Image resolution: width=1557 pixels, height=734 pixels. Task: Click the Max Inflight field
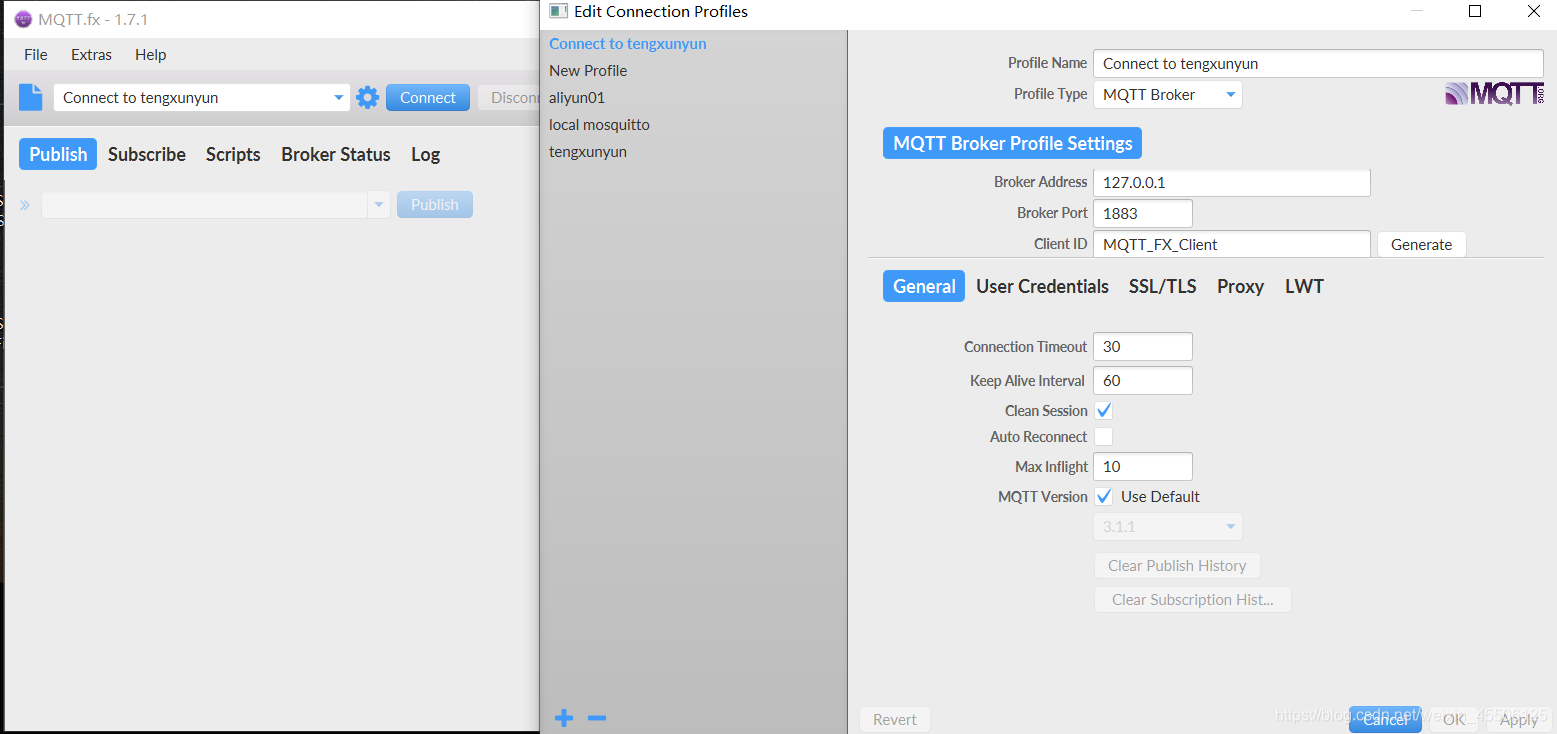pyautogui.click(x=1142, y=467)
